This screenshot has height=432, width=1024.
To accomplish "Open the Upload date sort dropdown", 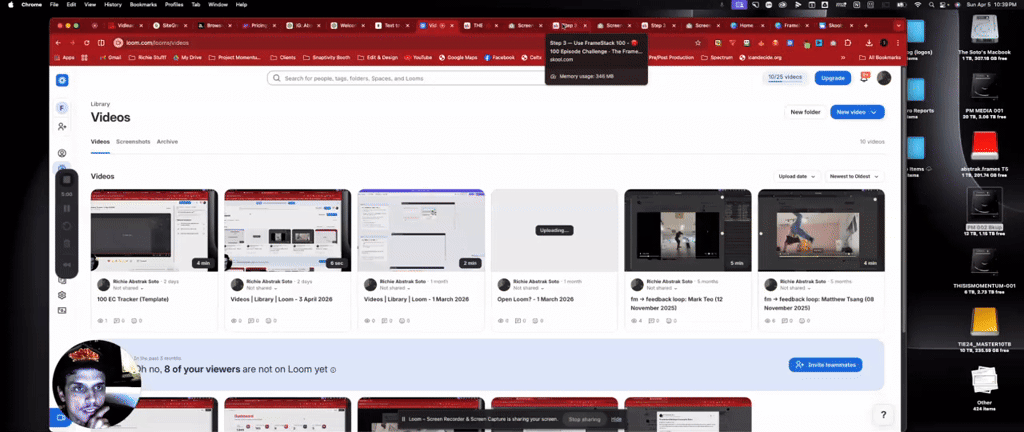I will pyautogui.click(x=797, y=176).
